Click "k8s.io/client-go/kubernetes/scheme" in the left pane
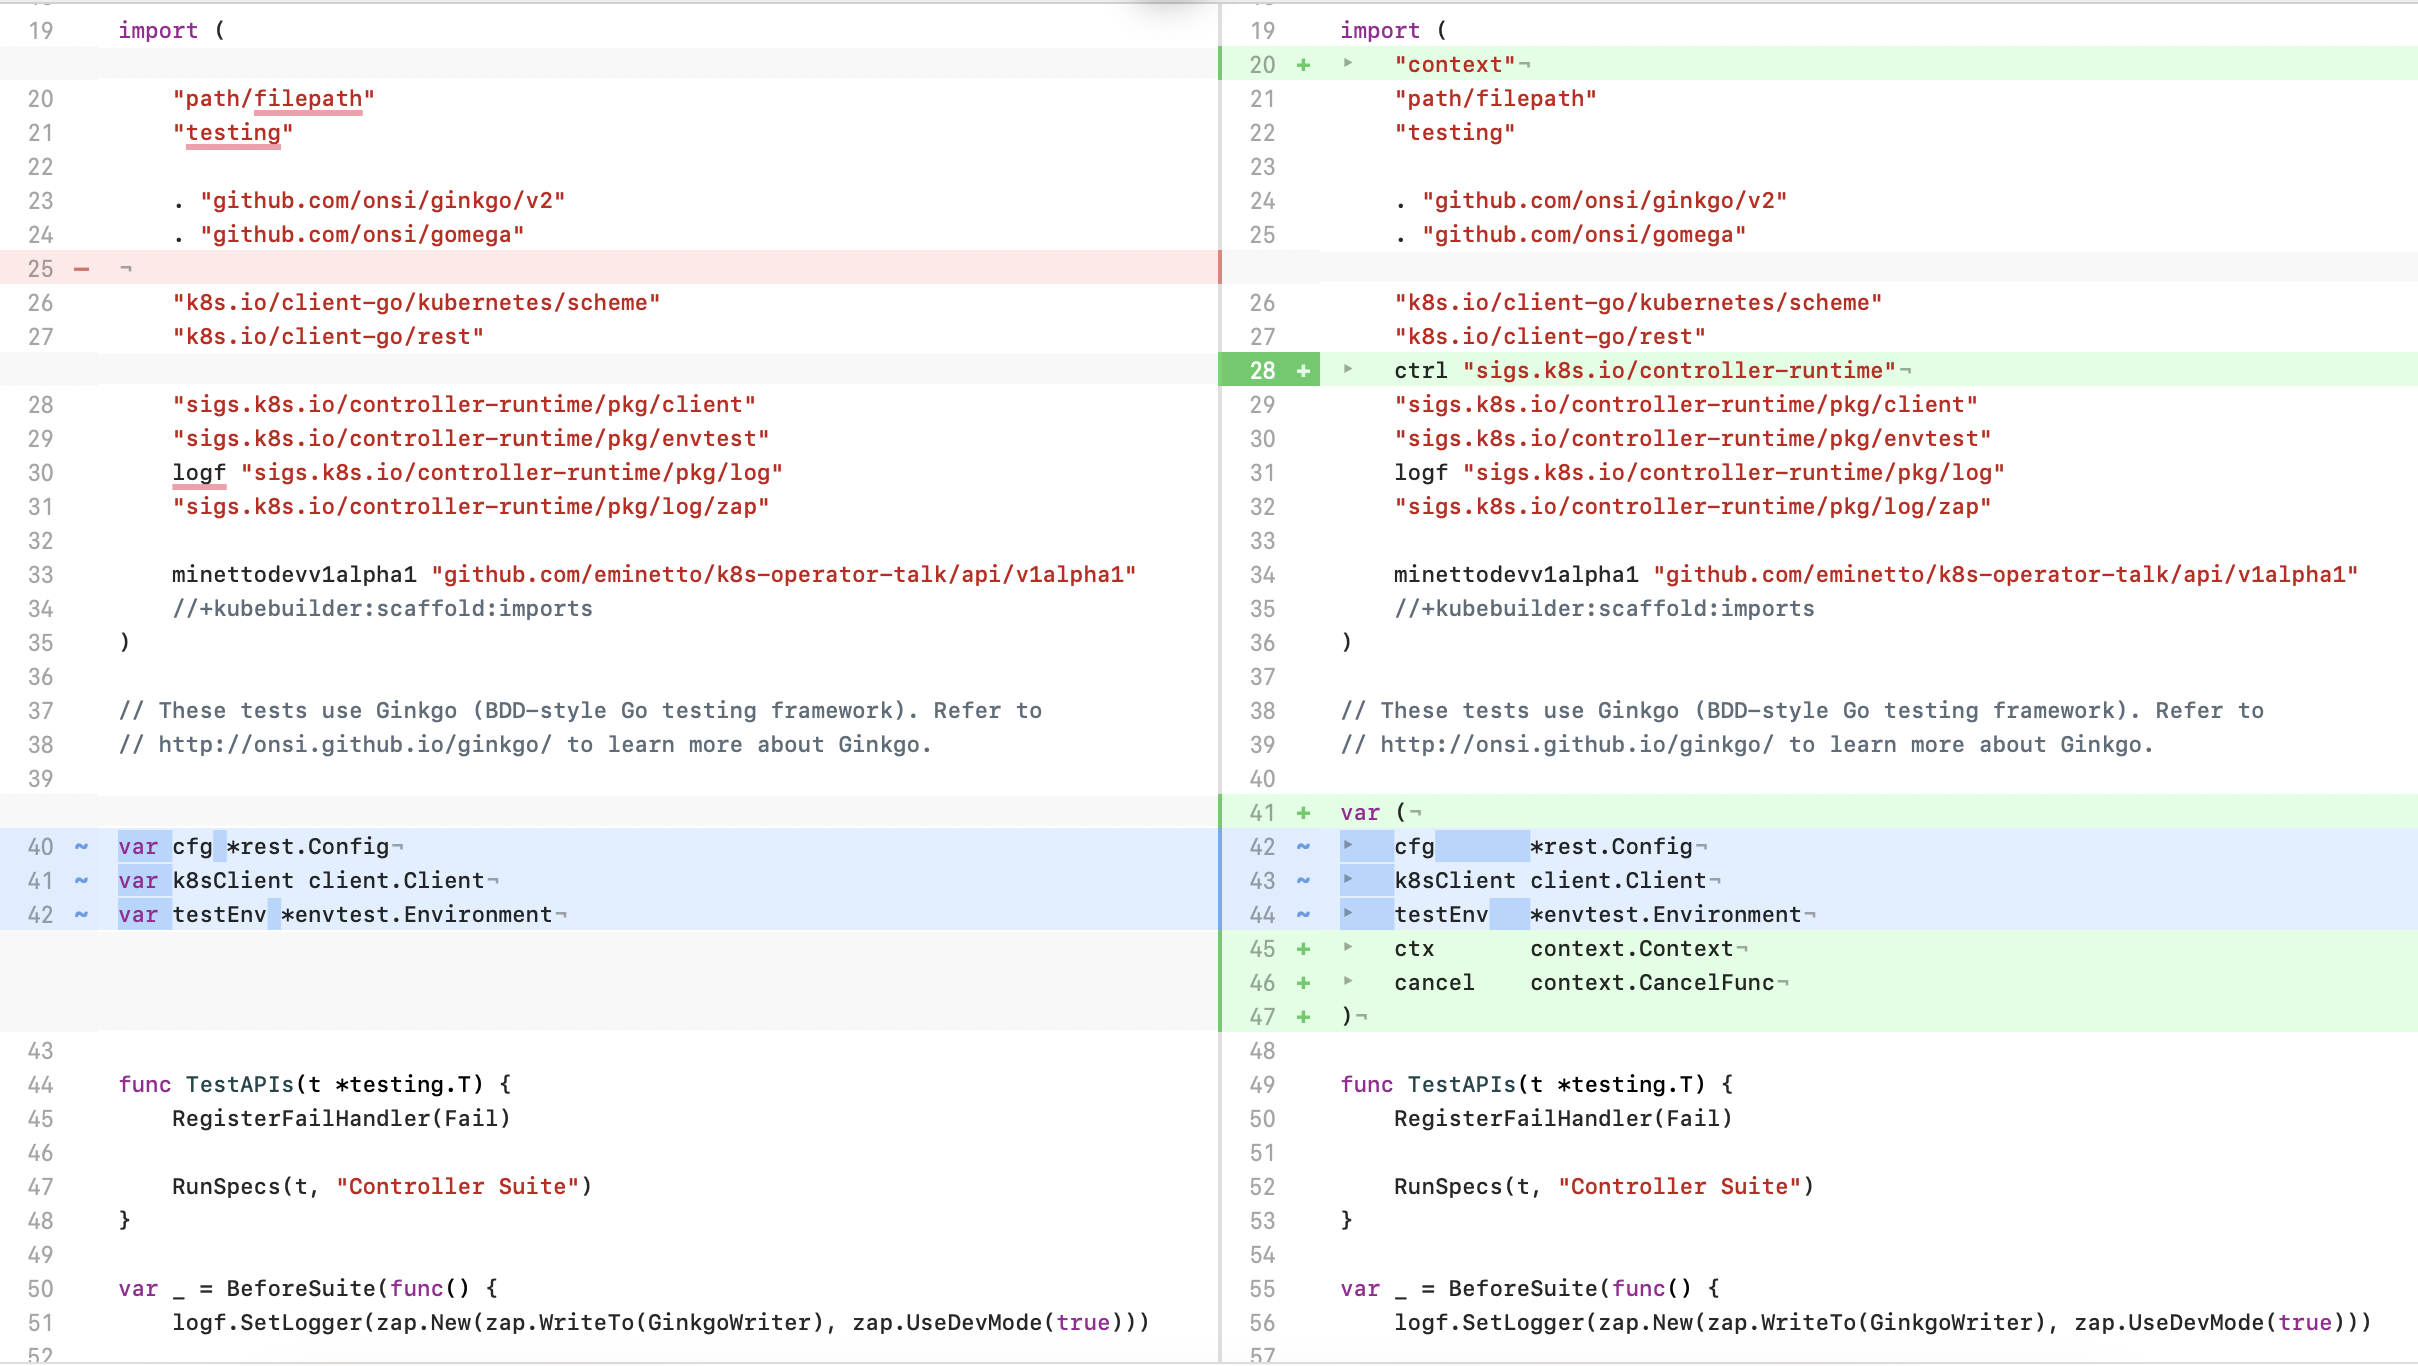 (x=416, y=303)
